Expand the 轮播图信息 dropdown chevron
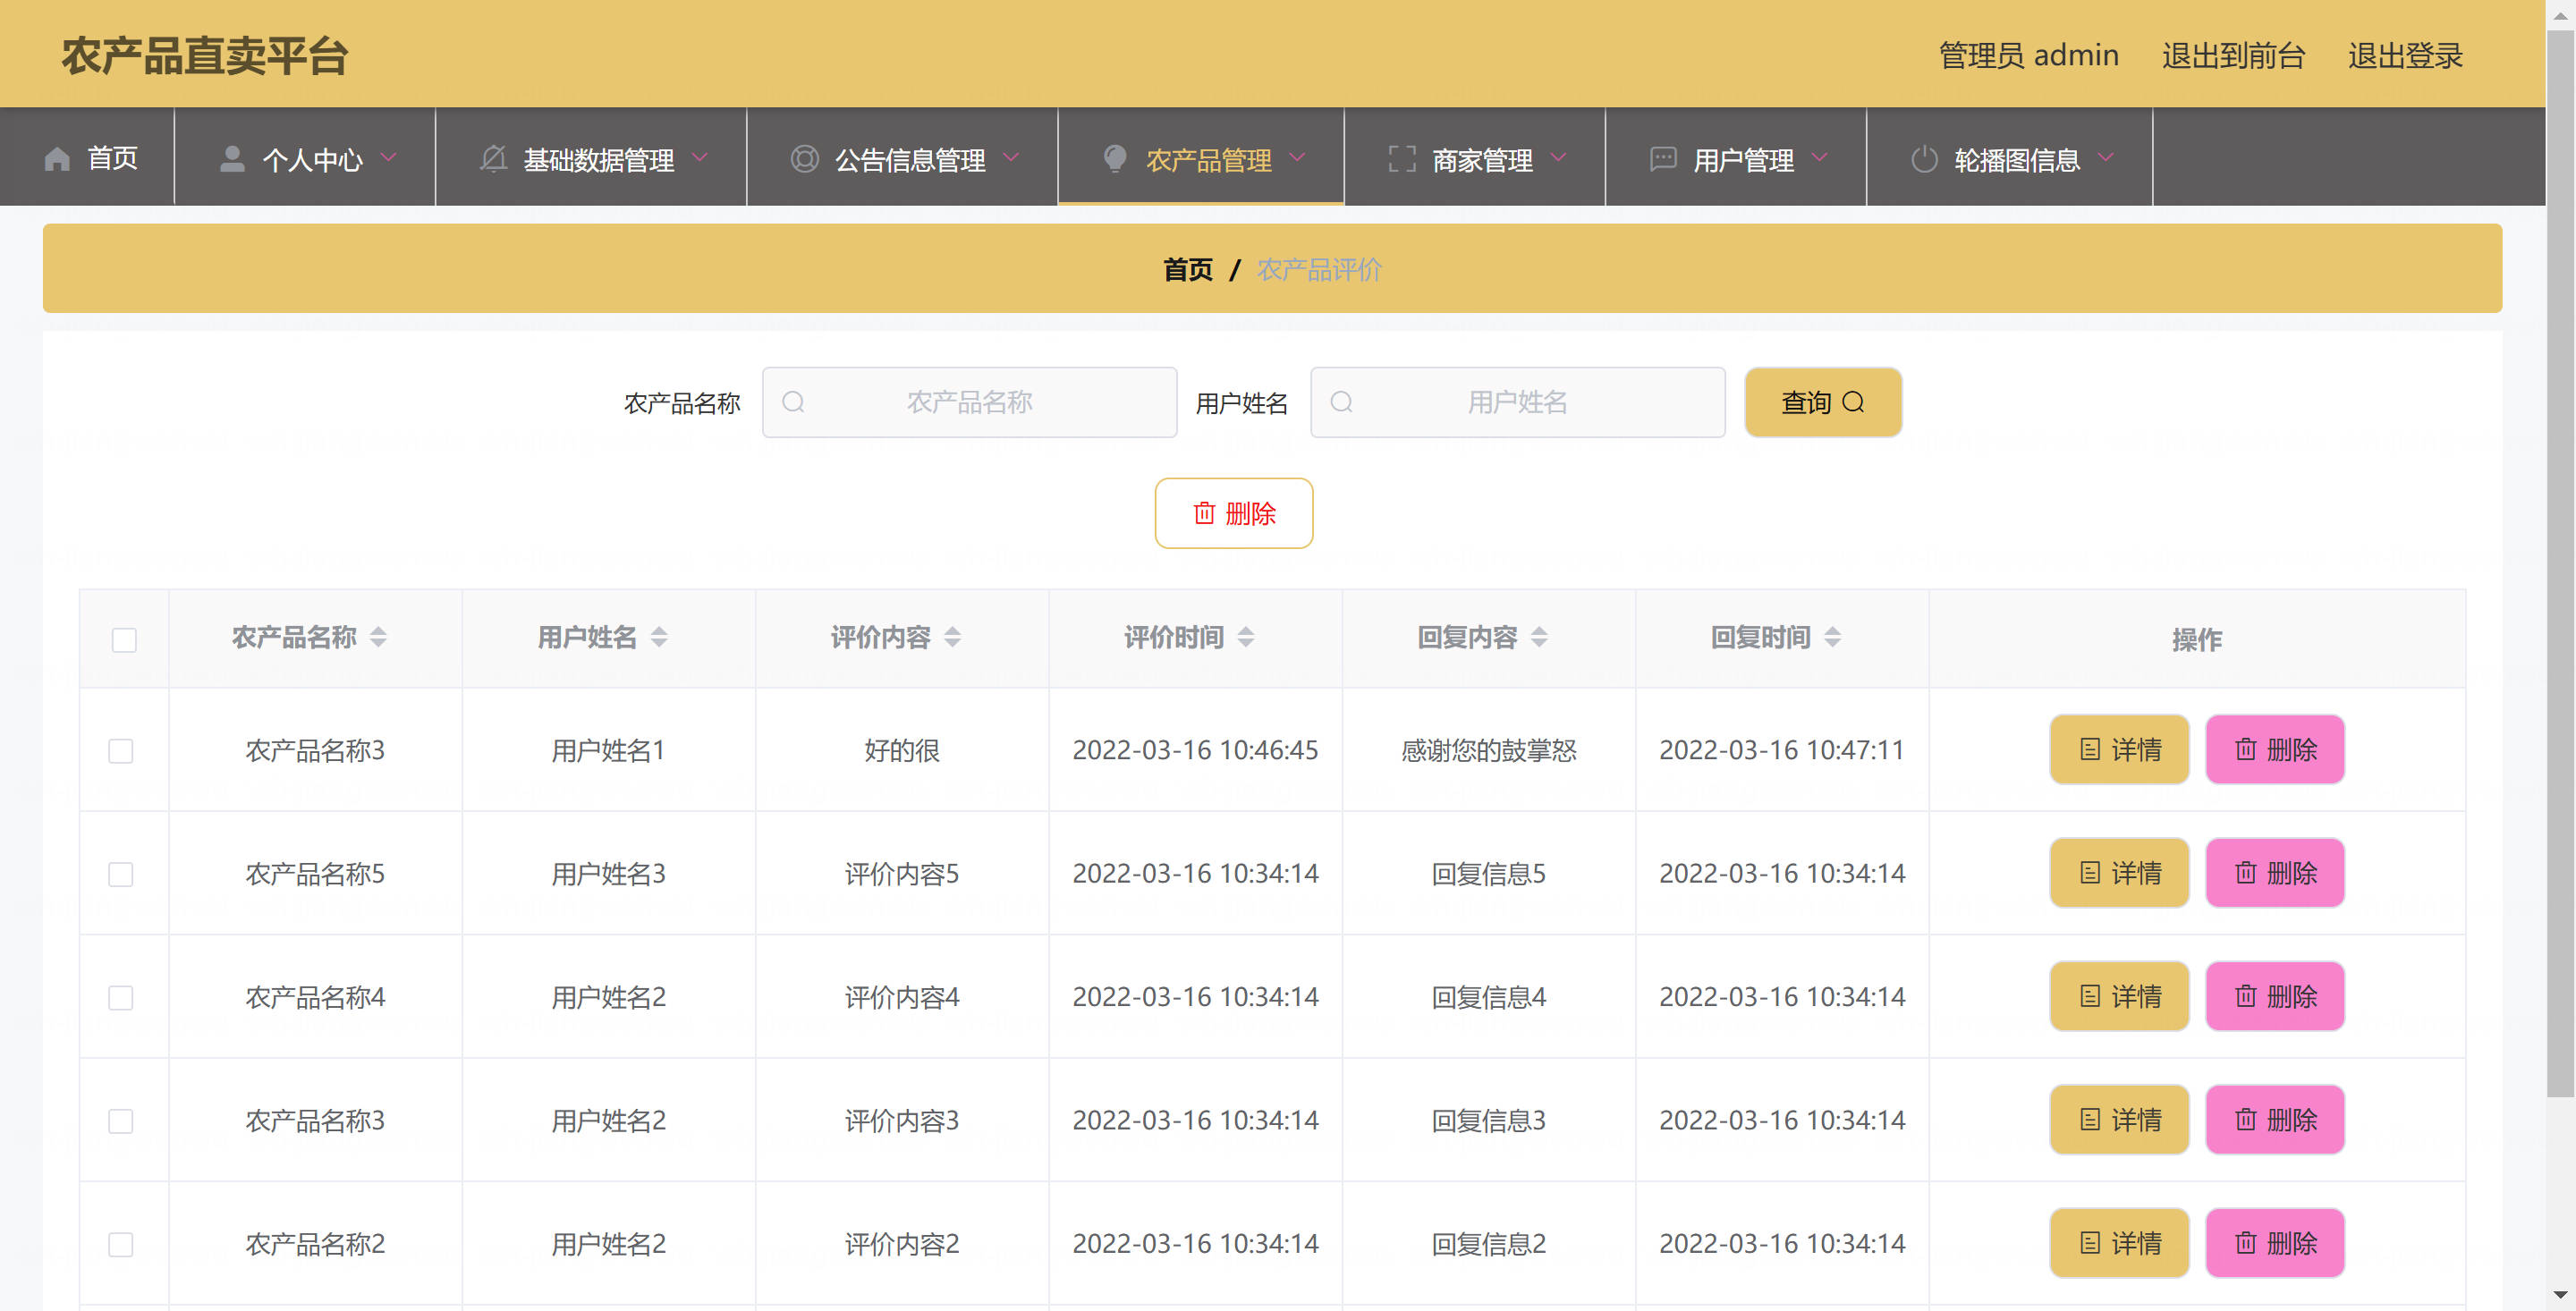This screenshot has height=1311, width=2576. [2106, 157]
